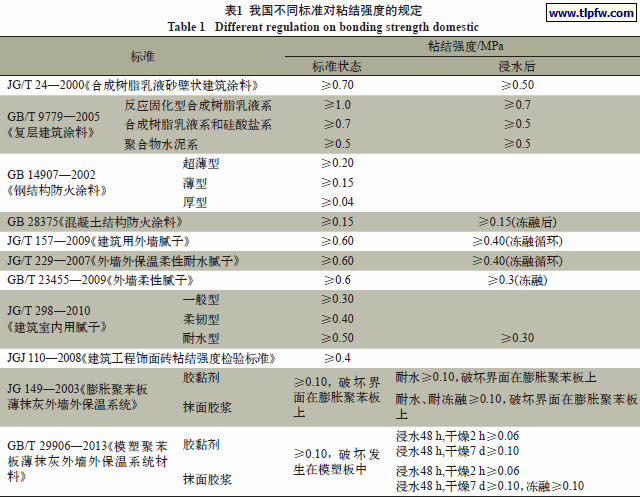Image resolution: width=640 pixels, height=498 pixels.
Task: Click '≥0.10，破坏发生在模塑板中' cell
Action: pyautogui.click(x=337, y=462)
